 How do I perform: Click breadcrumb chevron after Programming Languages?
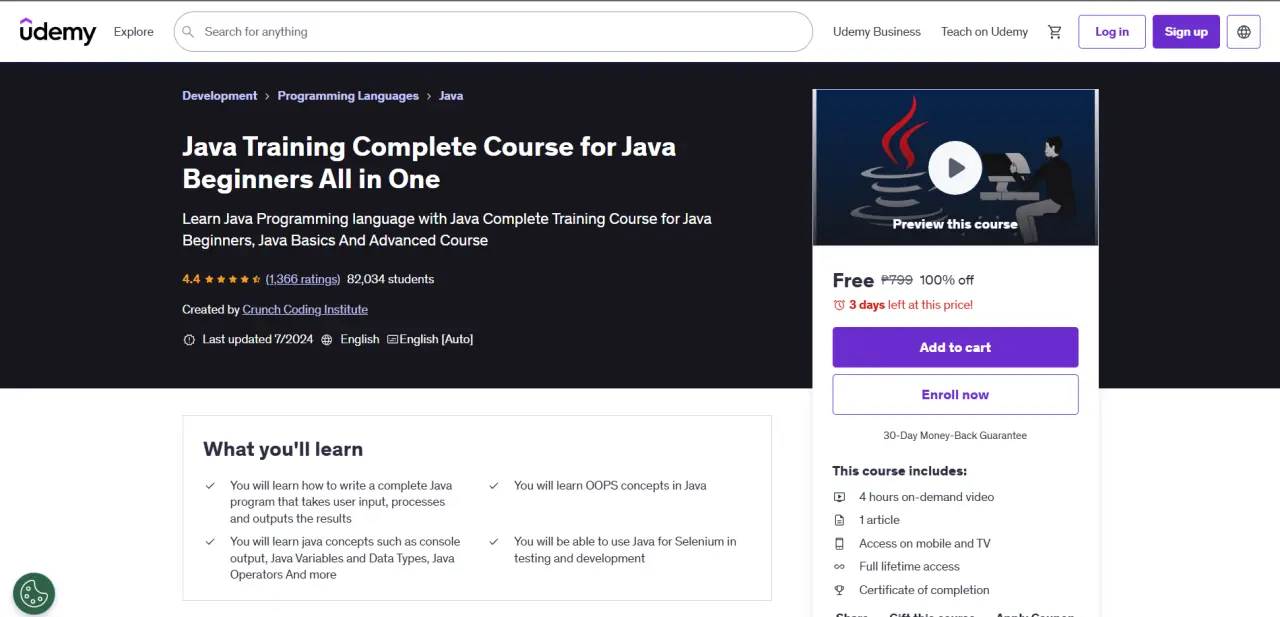429,96
